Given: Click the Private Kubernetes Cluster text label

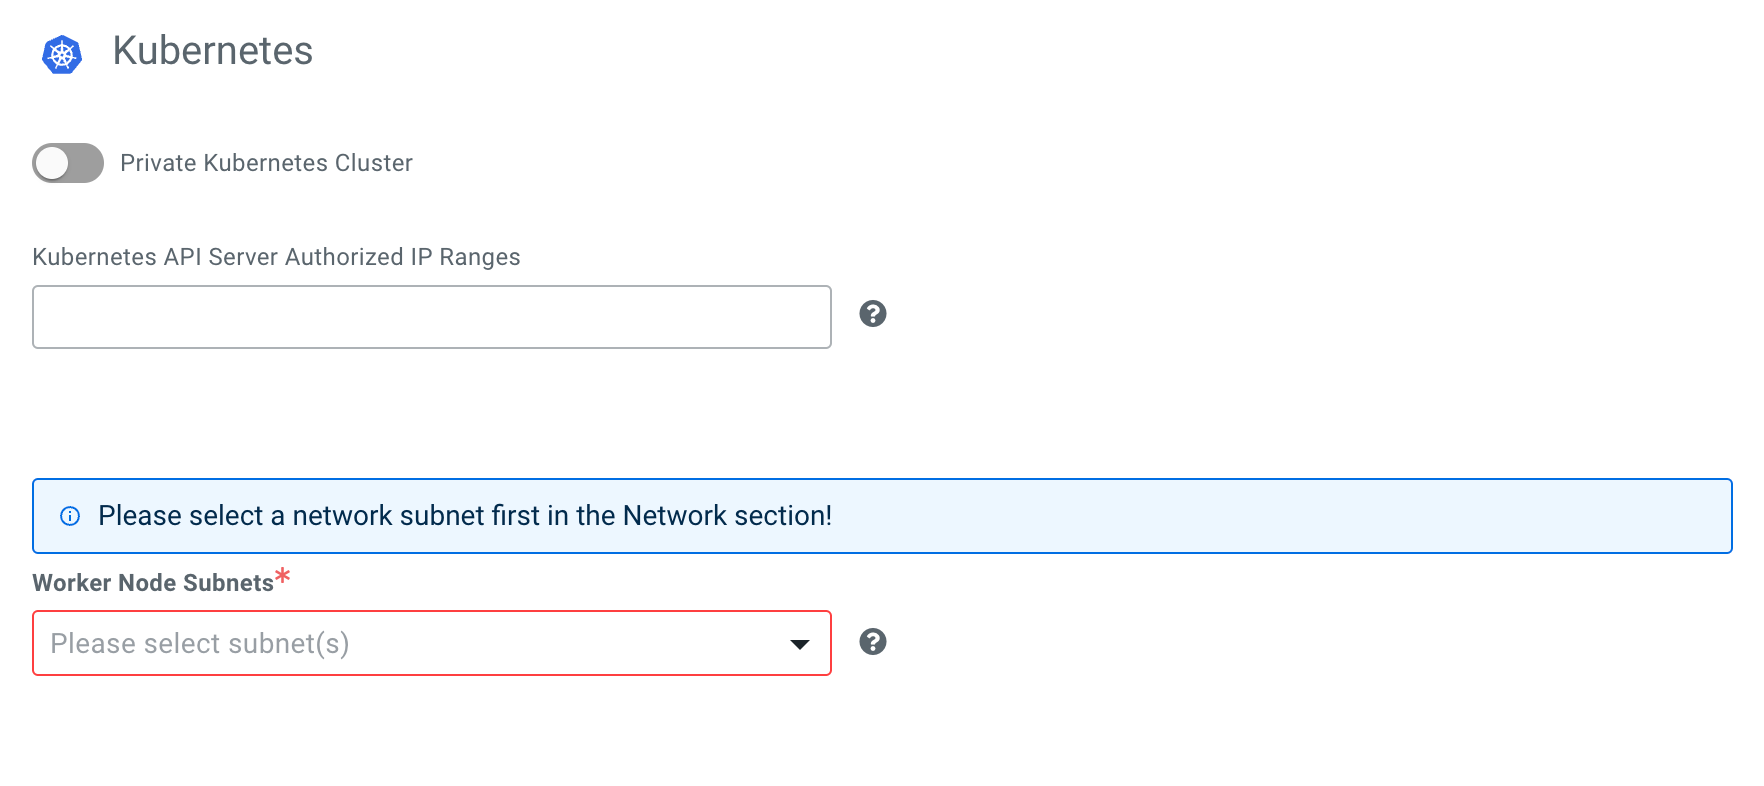Looking at the screenshot, I should (x=266, y=163).
